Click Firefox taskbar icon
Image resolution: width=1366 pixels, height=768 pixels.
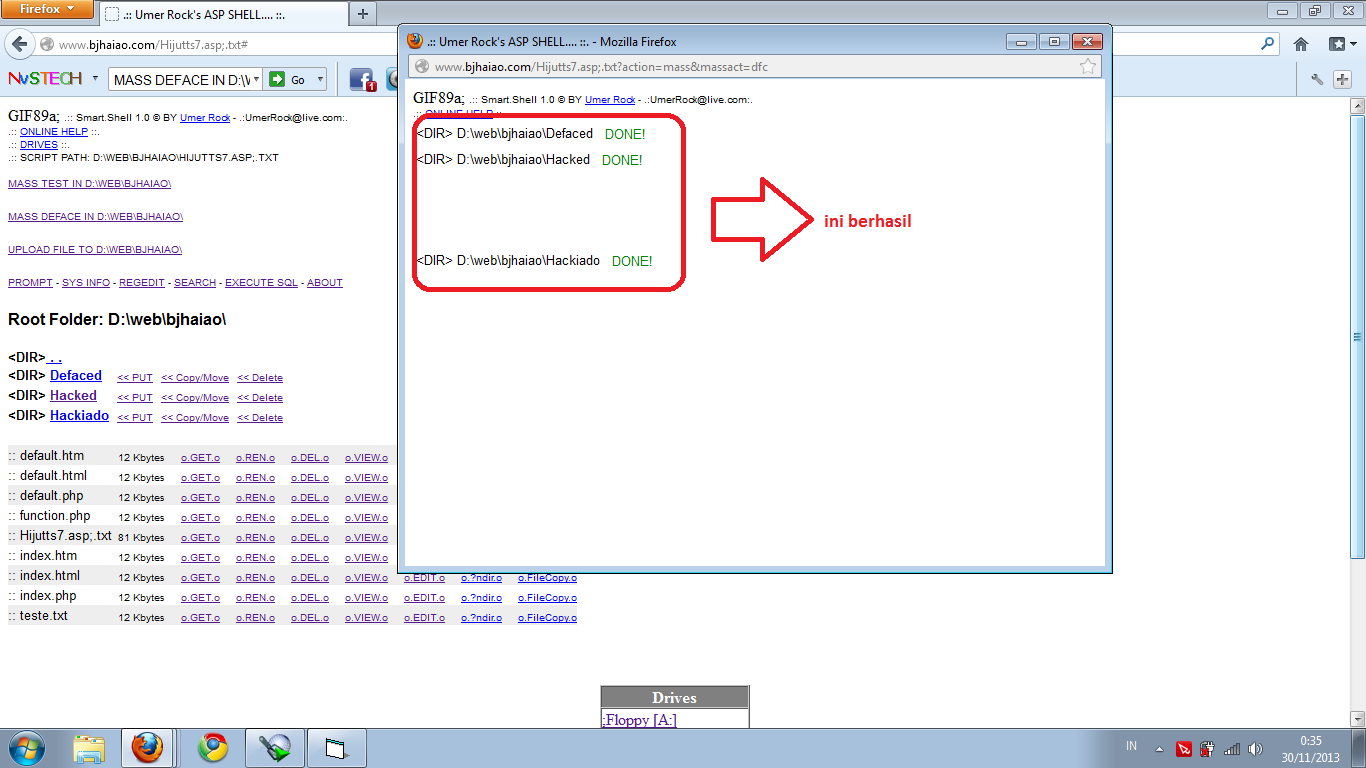coord(147,748)
